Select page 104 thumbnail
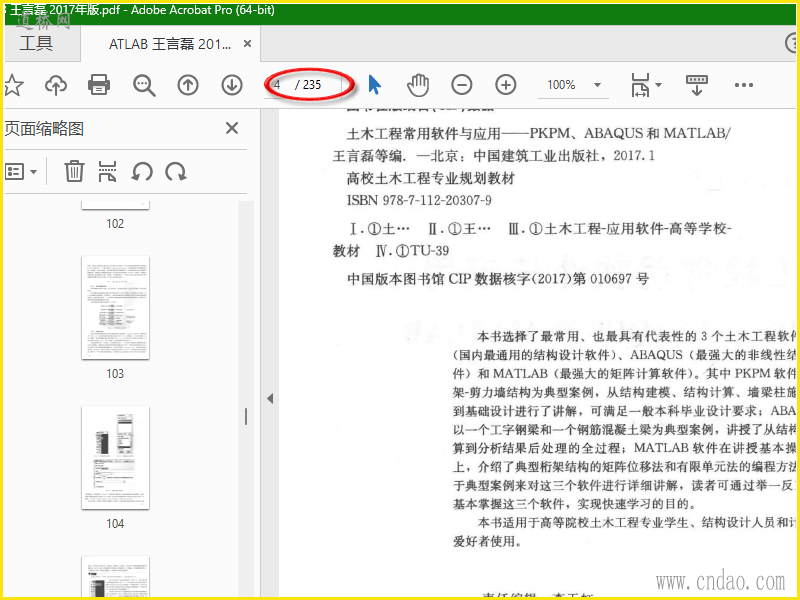 pyautogui.click(x=115, y=458)
